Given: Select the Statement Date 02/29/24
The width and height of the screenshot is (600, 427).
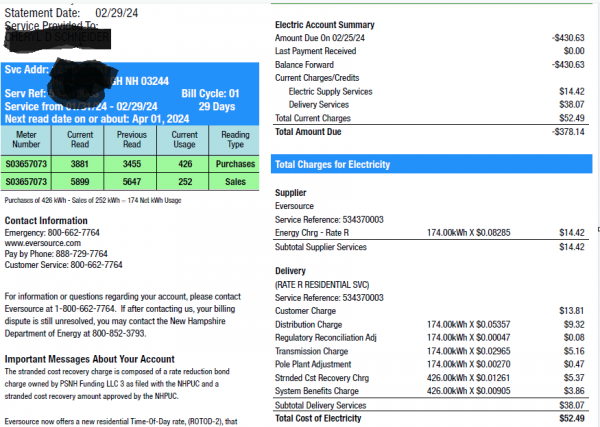Looking at the screenshot, I should click(116, 13).
